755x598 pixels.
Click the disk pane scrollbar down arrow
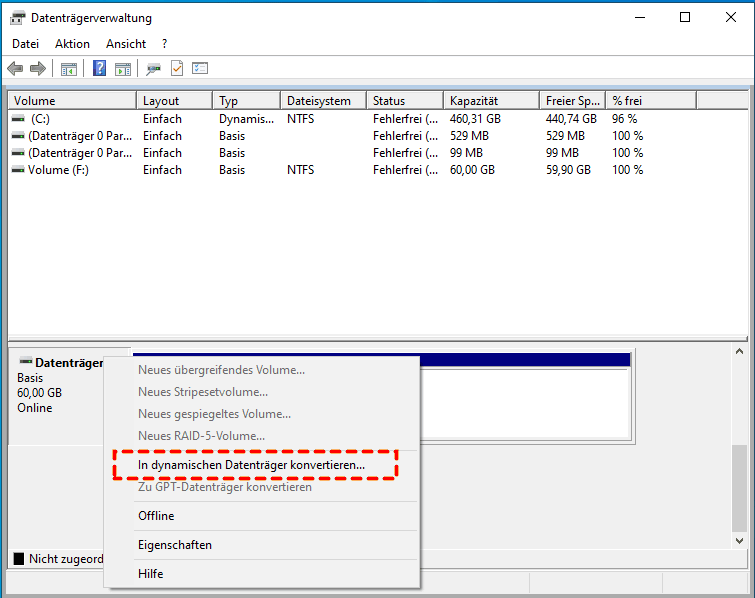coord(739,540)
